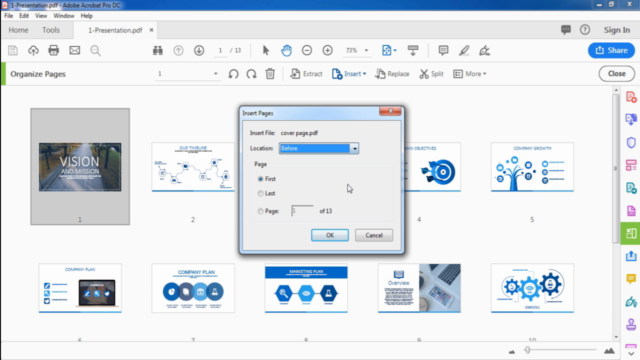The image size is (640, 360).
Task: Select the highlighter pen tool
Action: (x=464, y=50)
